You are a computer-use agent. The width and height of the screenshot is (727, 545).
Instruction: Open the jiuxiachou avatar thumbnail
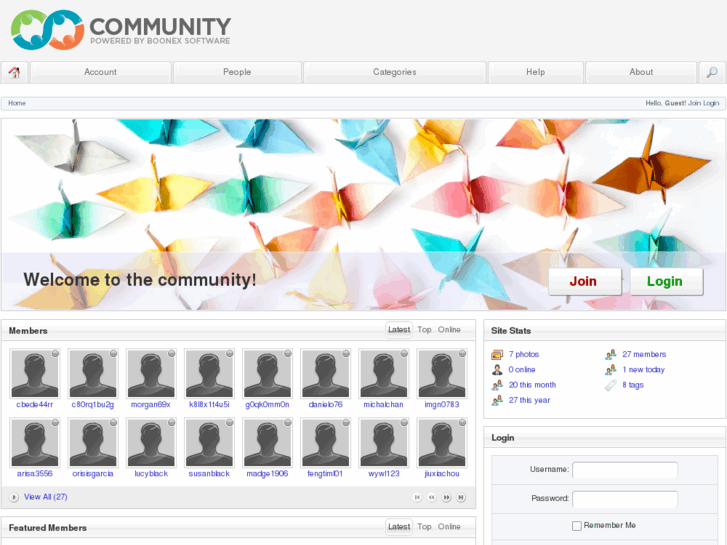[442, 442]
